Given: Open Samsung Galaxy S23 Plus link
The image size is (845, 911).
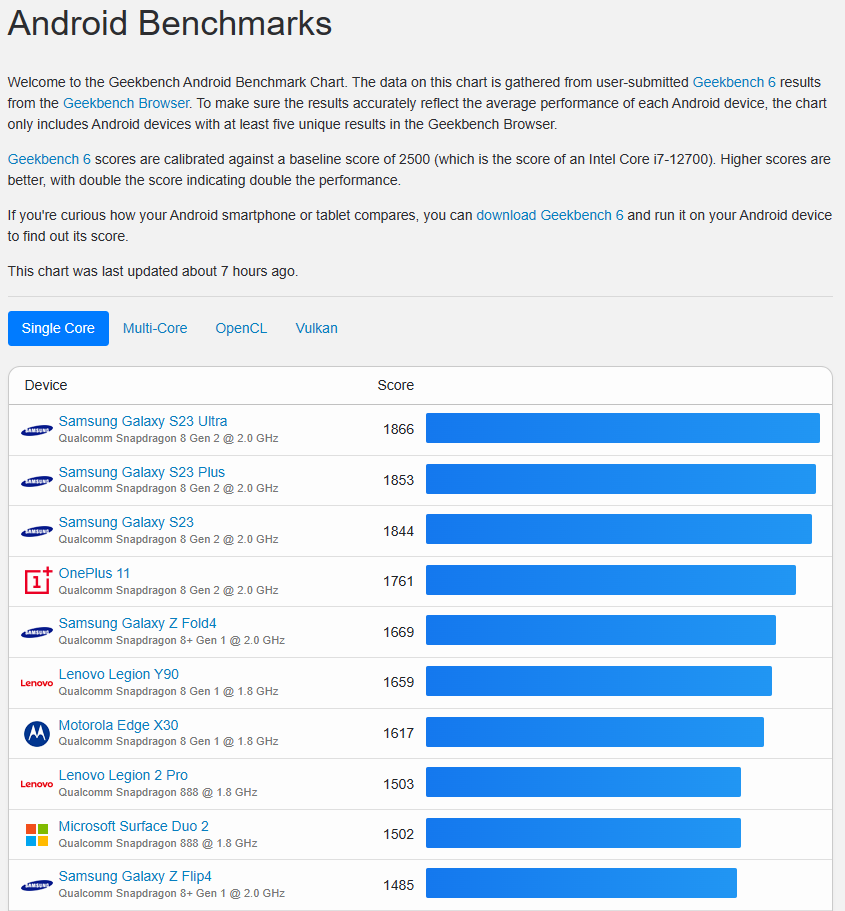Looking at the screenshot, I should click(142, 472).
